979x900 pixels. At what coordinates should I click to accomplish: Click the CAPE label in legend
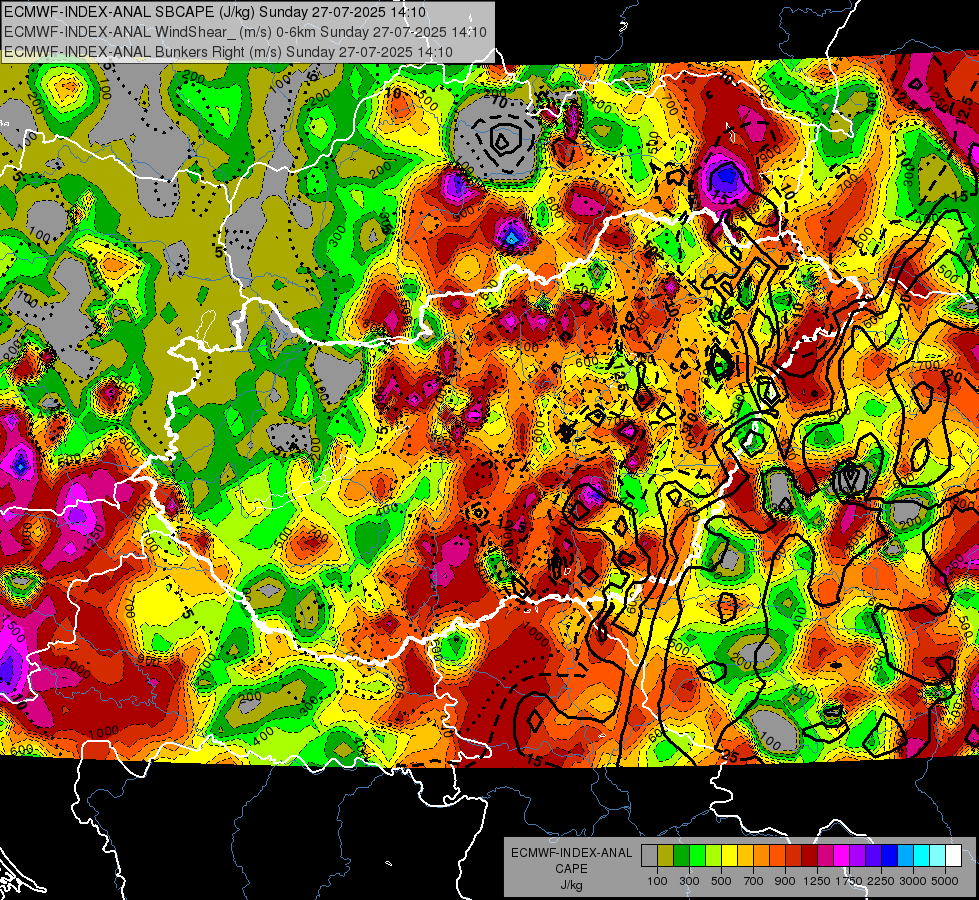(x=571, y=869)
